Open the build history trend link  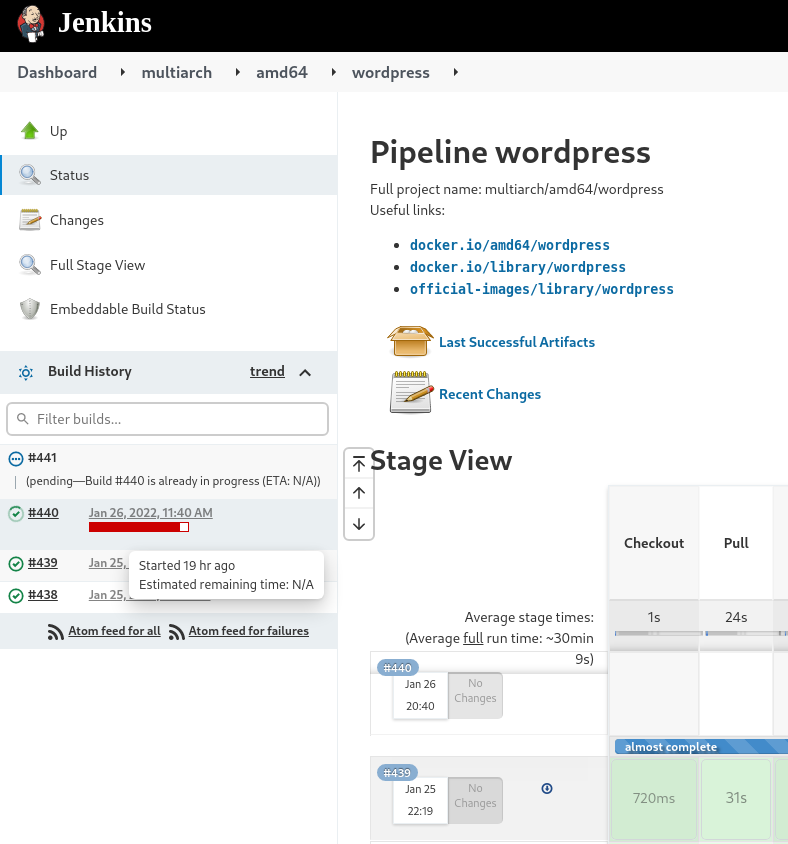pos(267,371)
